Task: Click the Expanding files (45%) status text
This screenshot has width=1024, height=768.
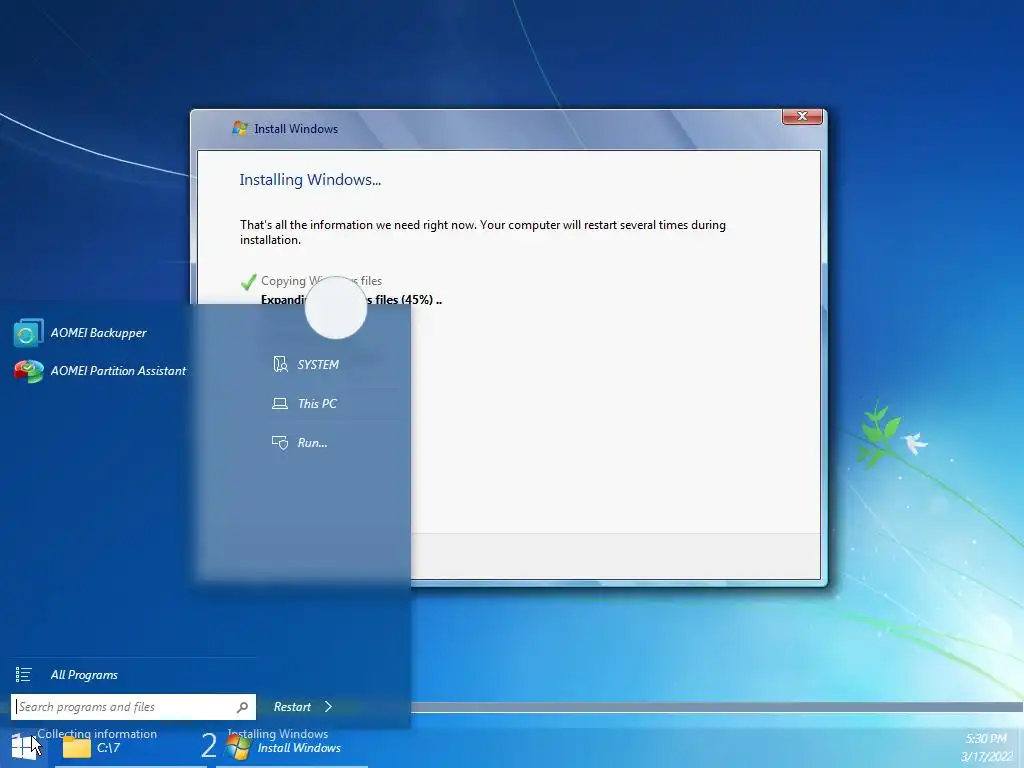Action: 351,300
